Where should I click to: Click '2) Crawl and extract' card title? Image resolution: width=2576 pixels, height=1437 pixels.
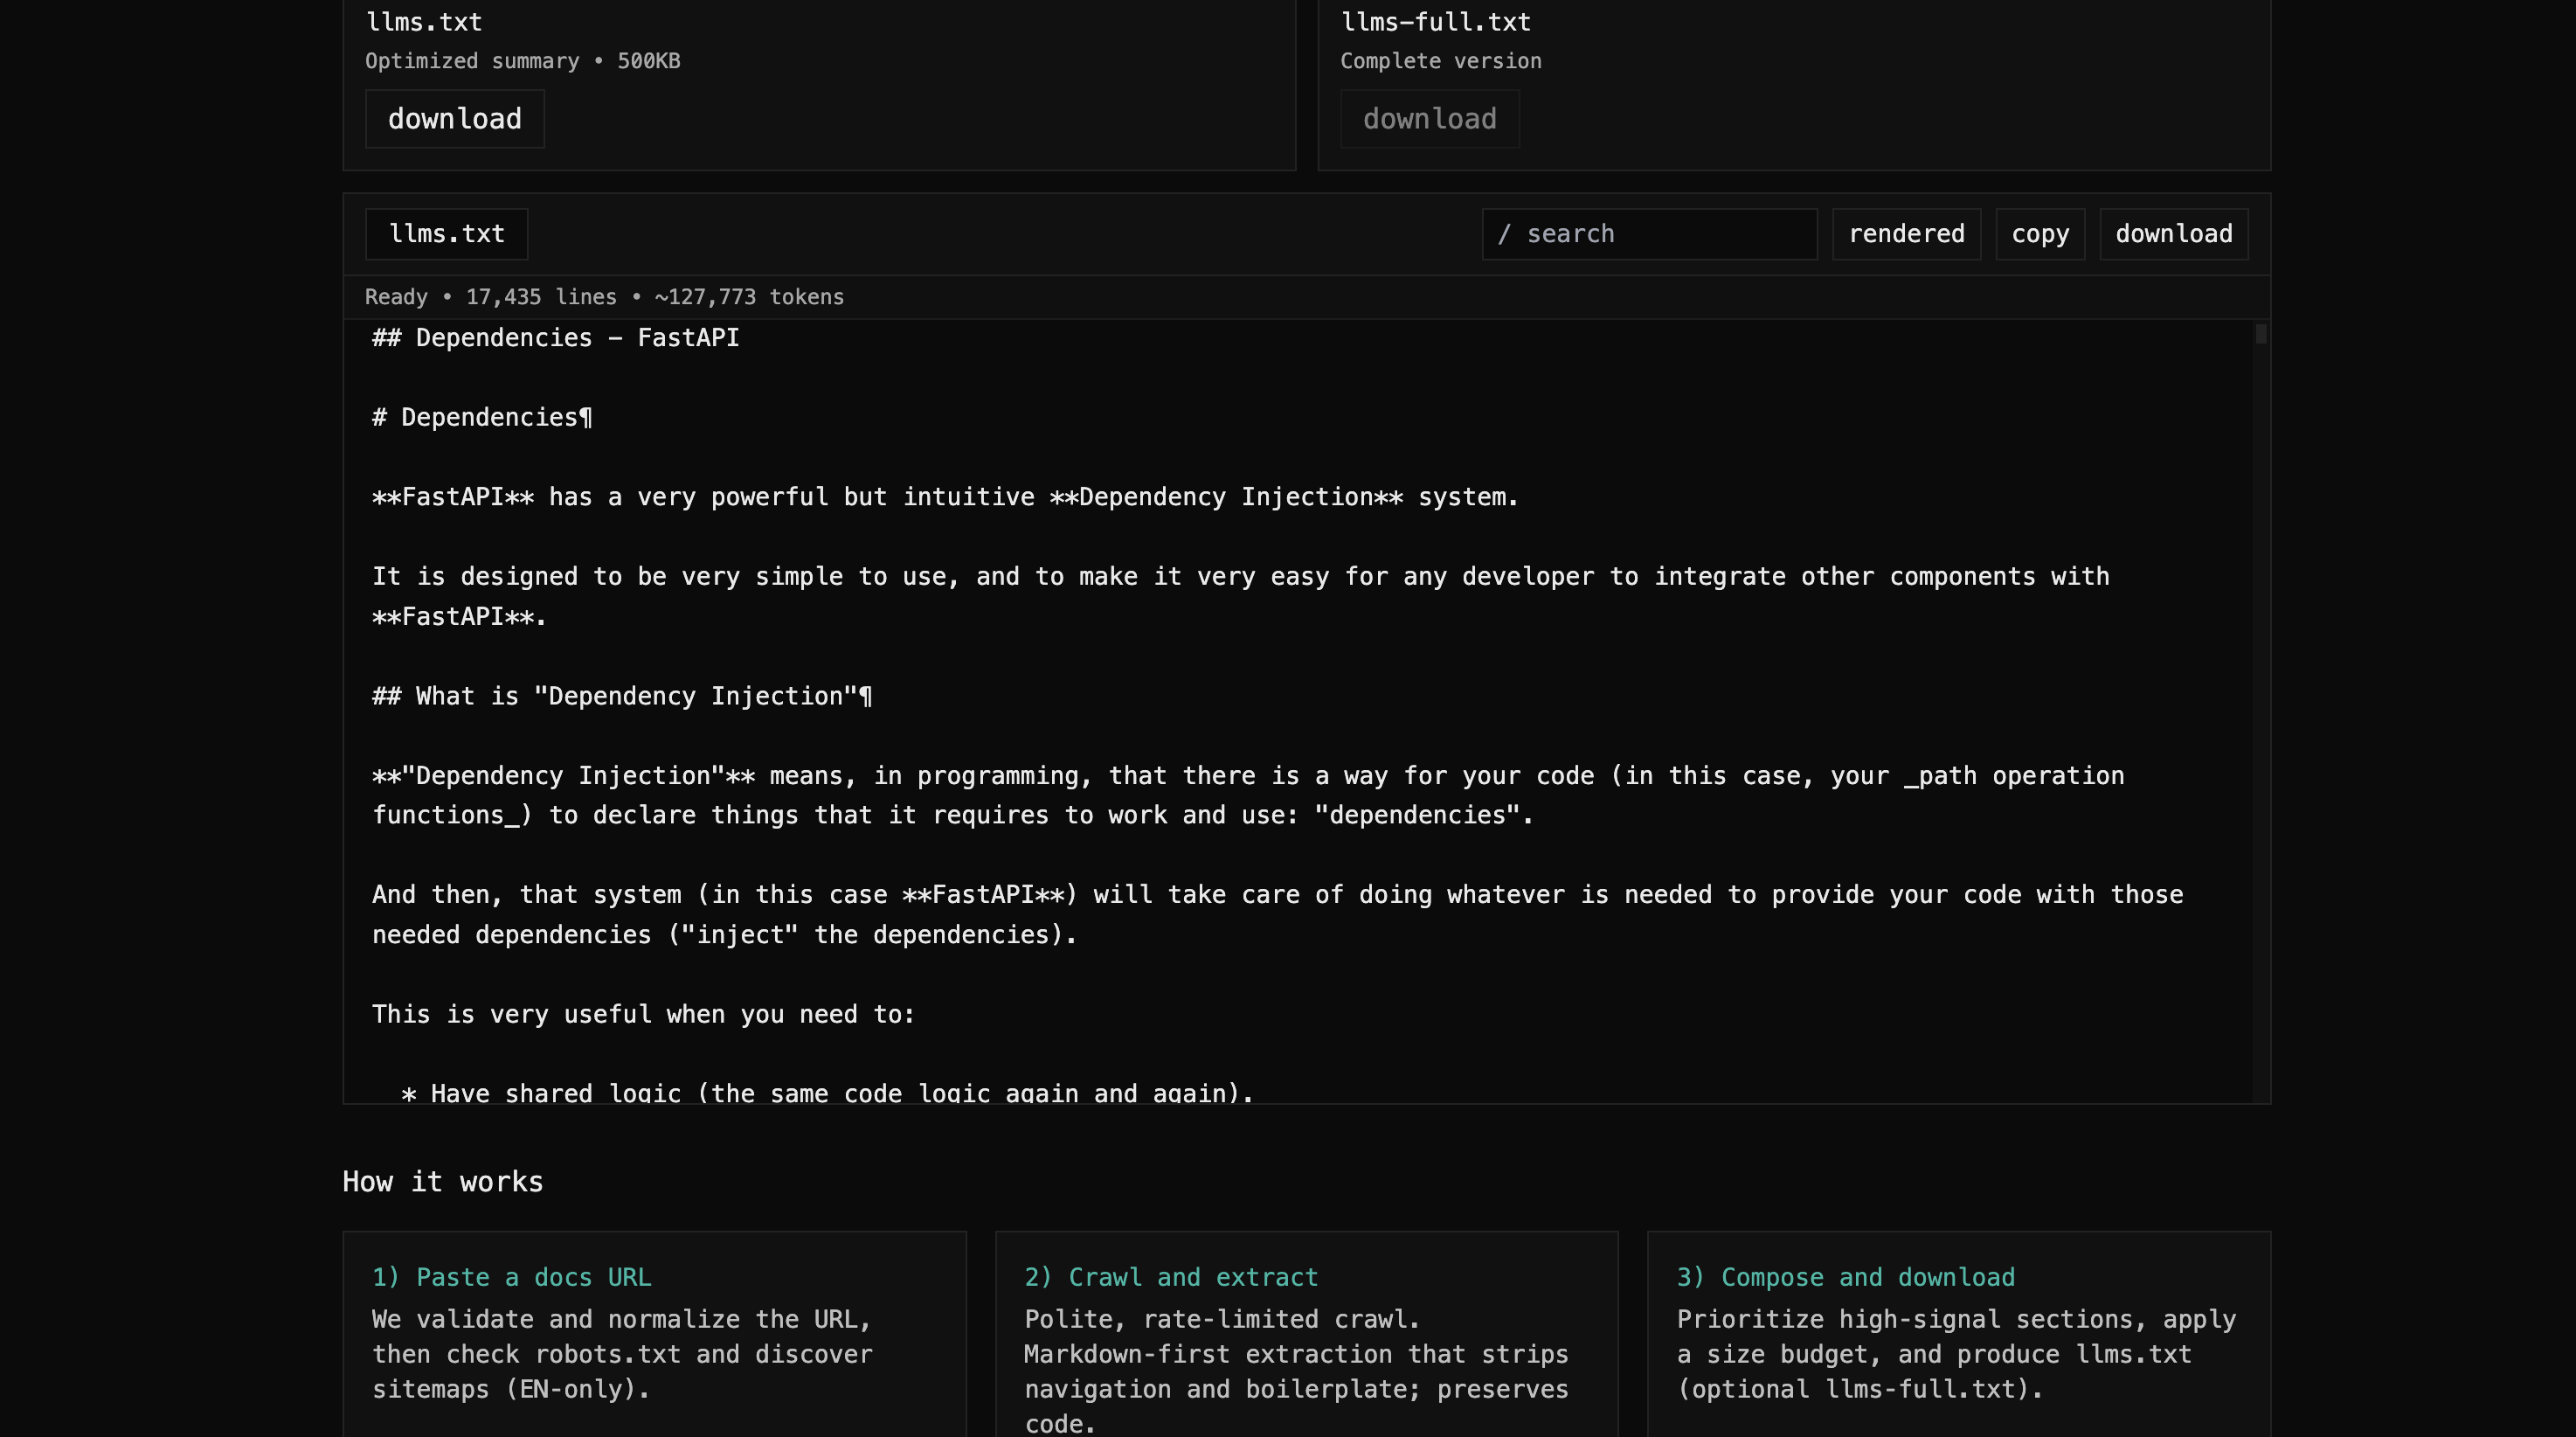[1171, 1277]
